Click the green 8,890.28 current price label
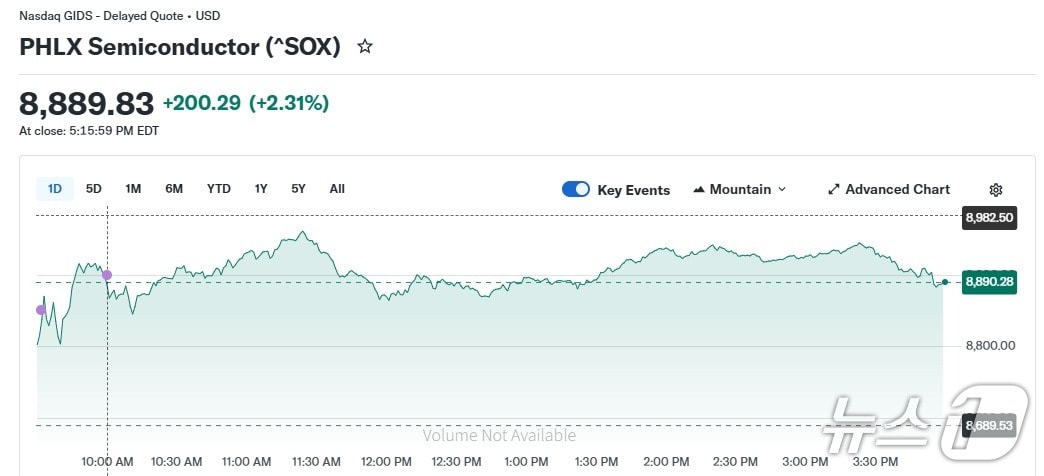The height and width of the screenshot is (476, 1044). pos(988,282)
